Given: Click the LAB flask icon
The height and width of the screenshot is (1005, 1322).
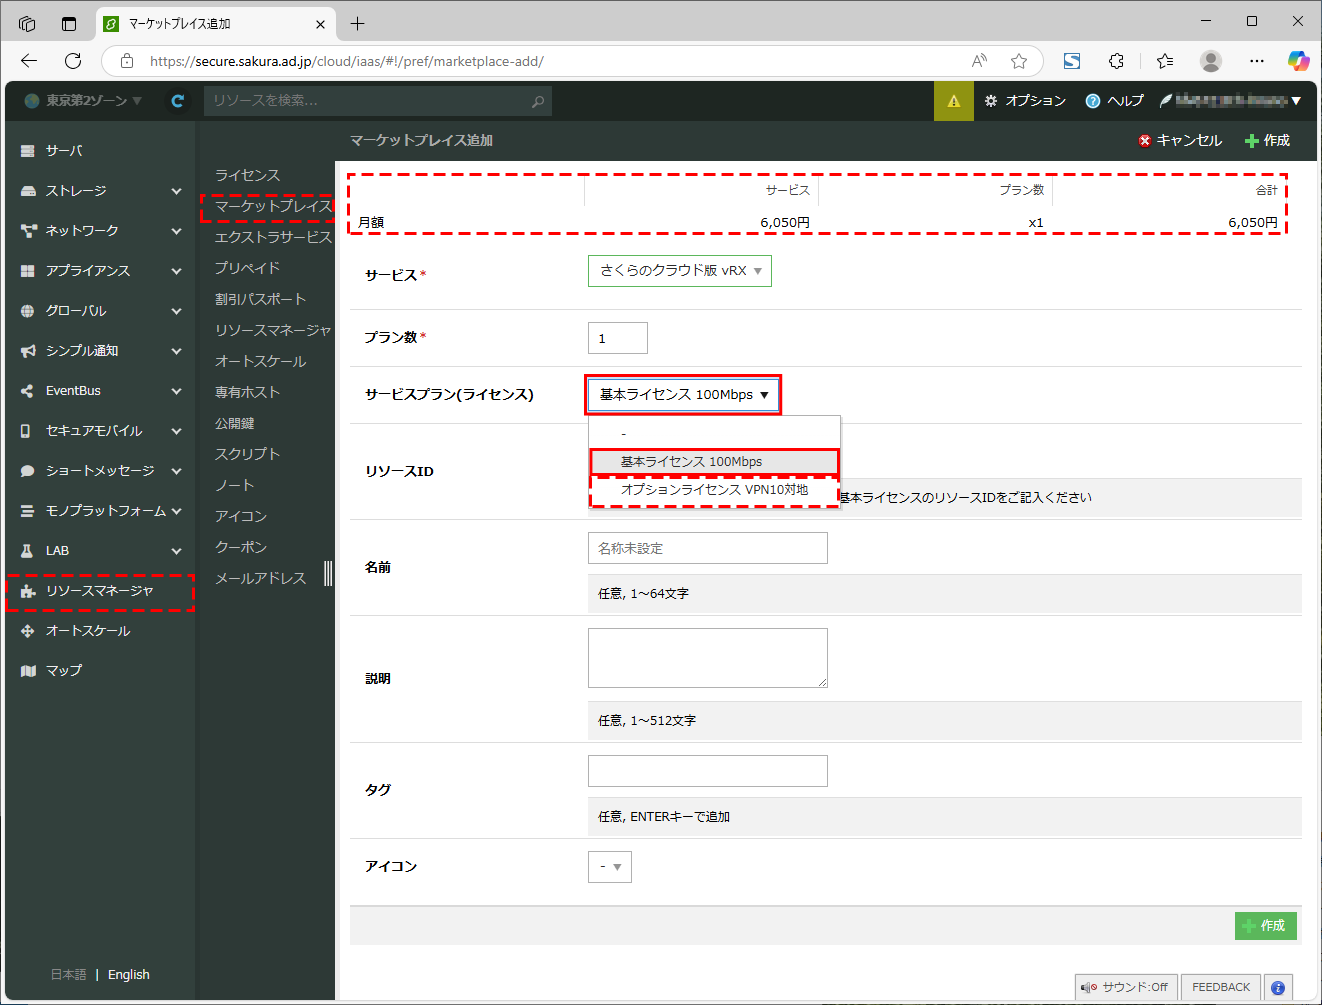Looking at the screenshot, I should (x=28, y=551).
